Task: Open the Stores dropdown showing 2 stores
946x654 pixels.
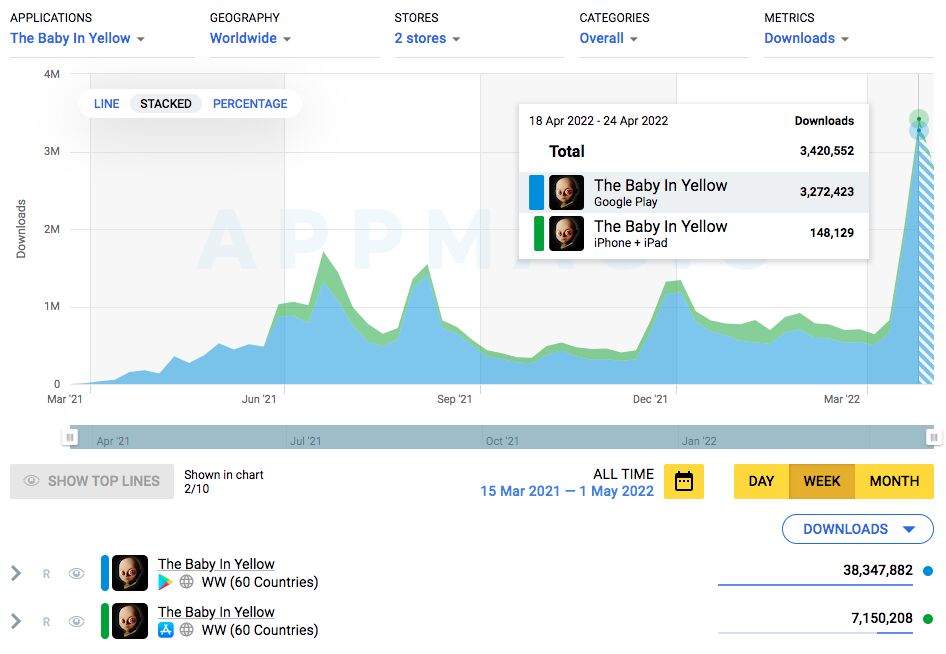Action: (427, 38)
